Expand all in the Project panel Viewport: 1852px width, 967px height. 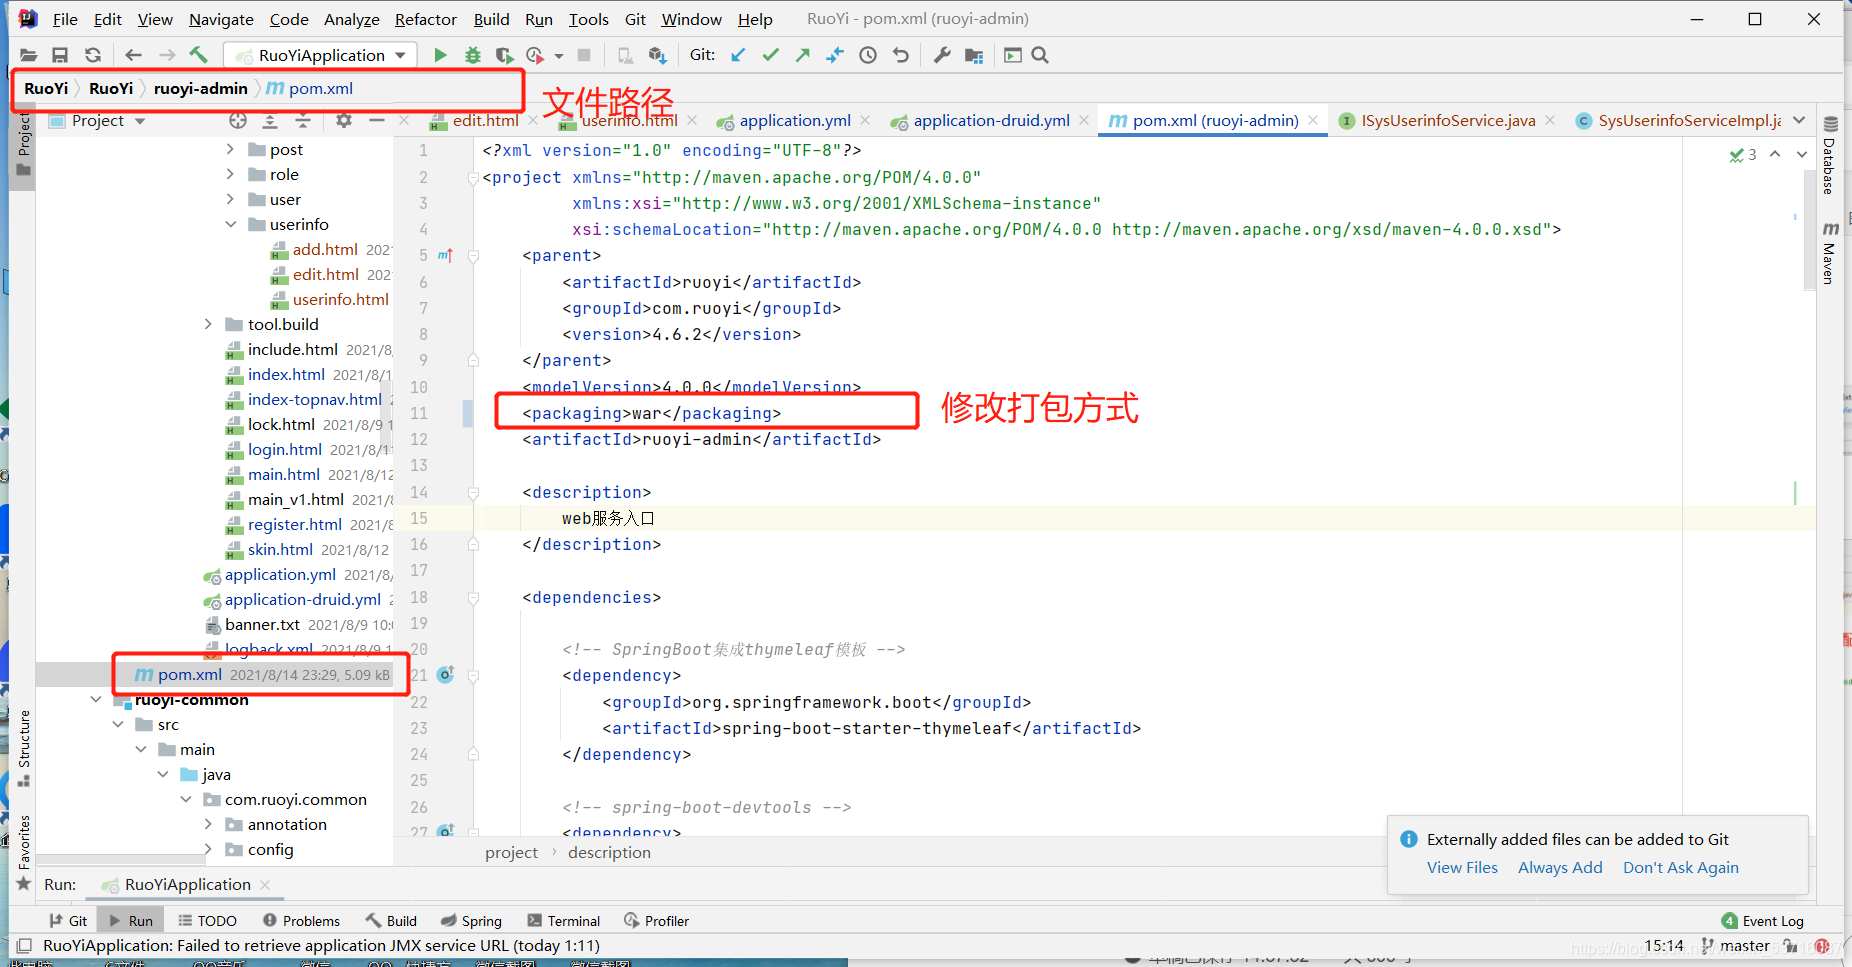pyautogui.click(x=270, y=121)
